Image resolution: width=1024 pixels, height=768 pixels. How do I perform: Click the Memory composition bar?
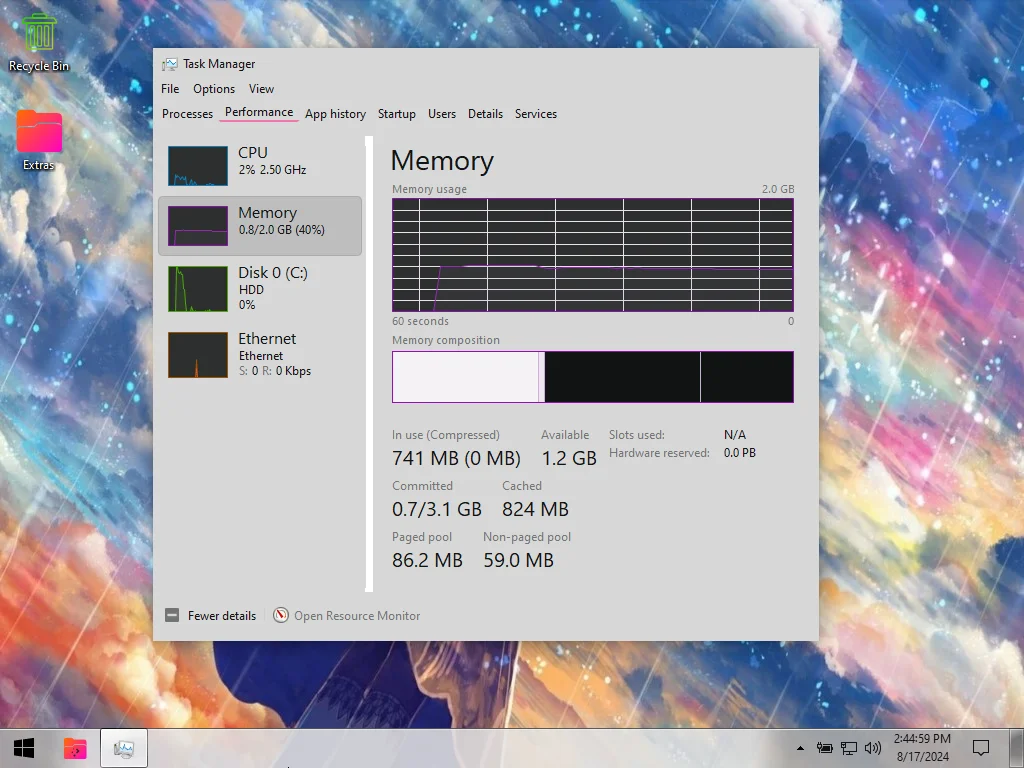[x=593, y=377]
